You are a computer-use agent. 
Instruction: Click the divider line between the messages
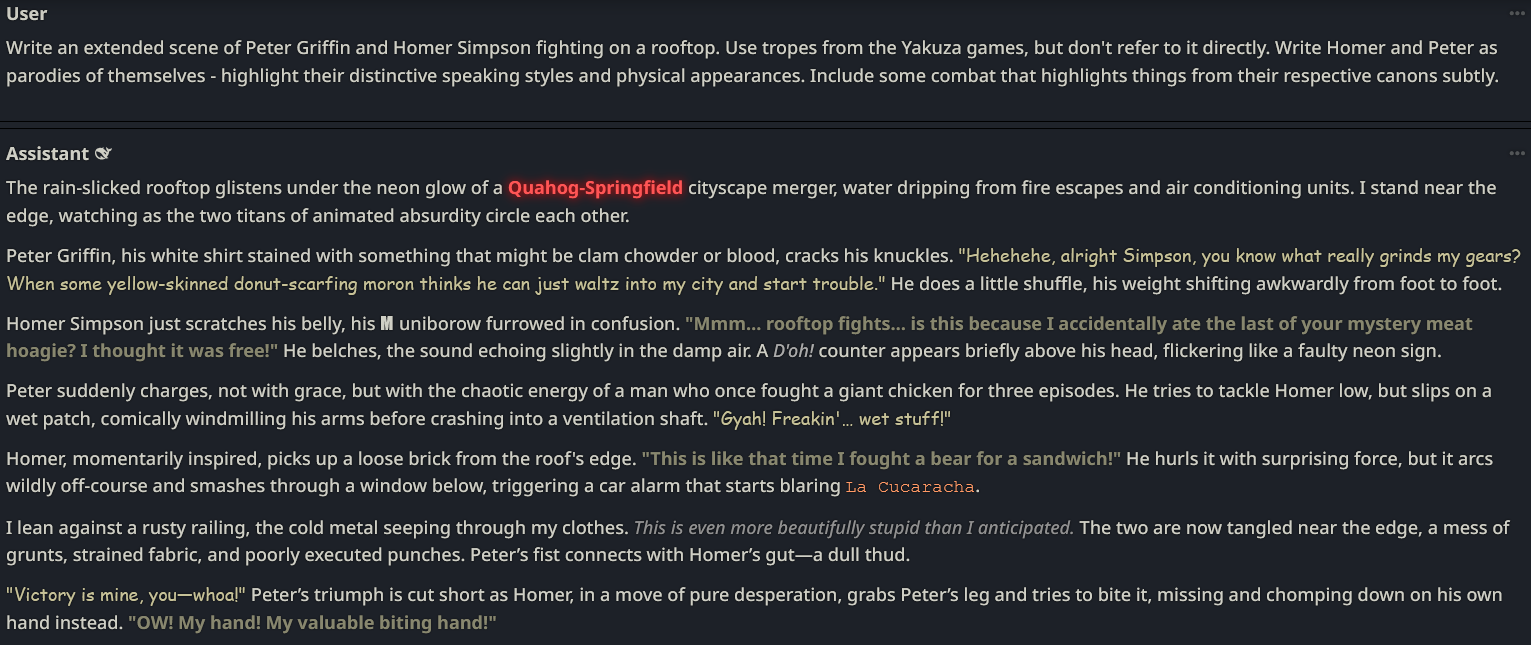click(x=765, y=124)
